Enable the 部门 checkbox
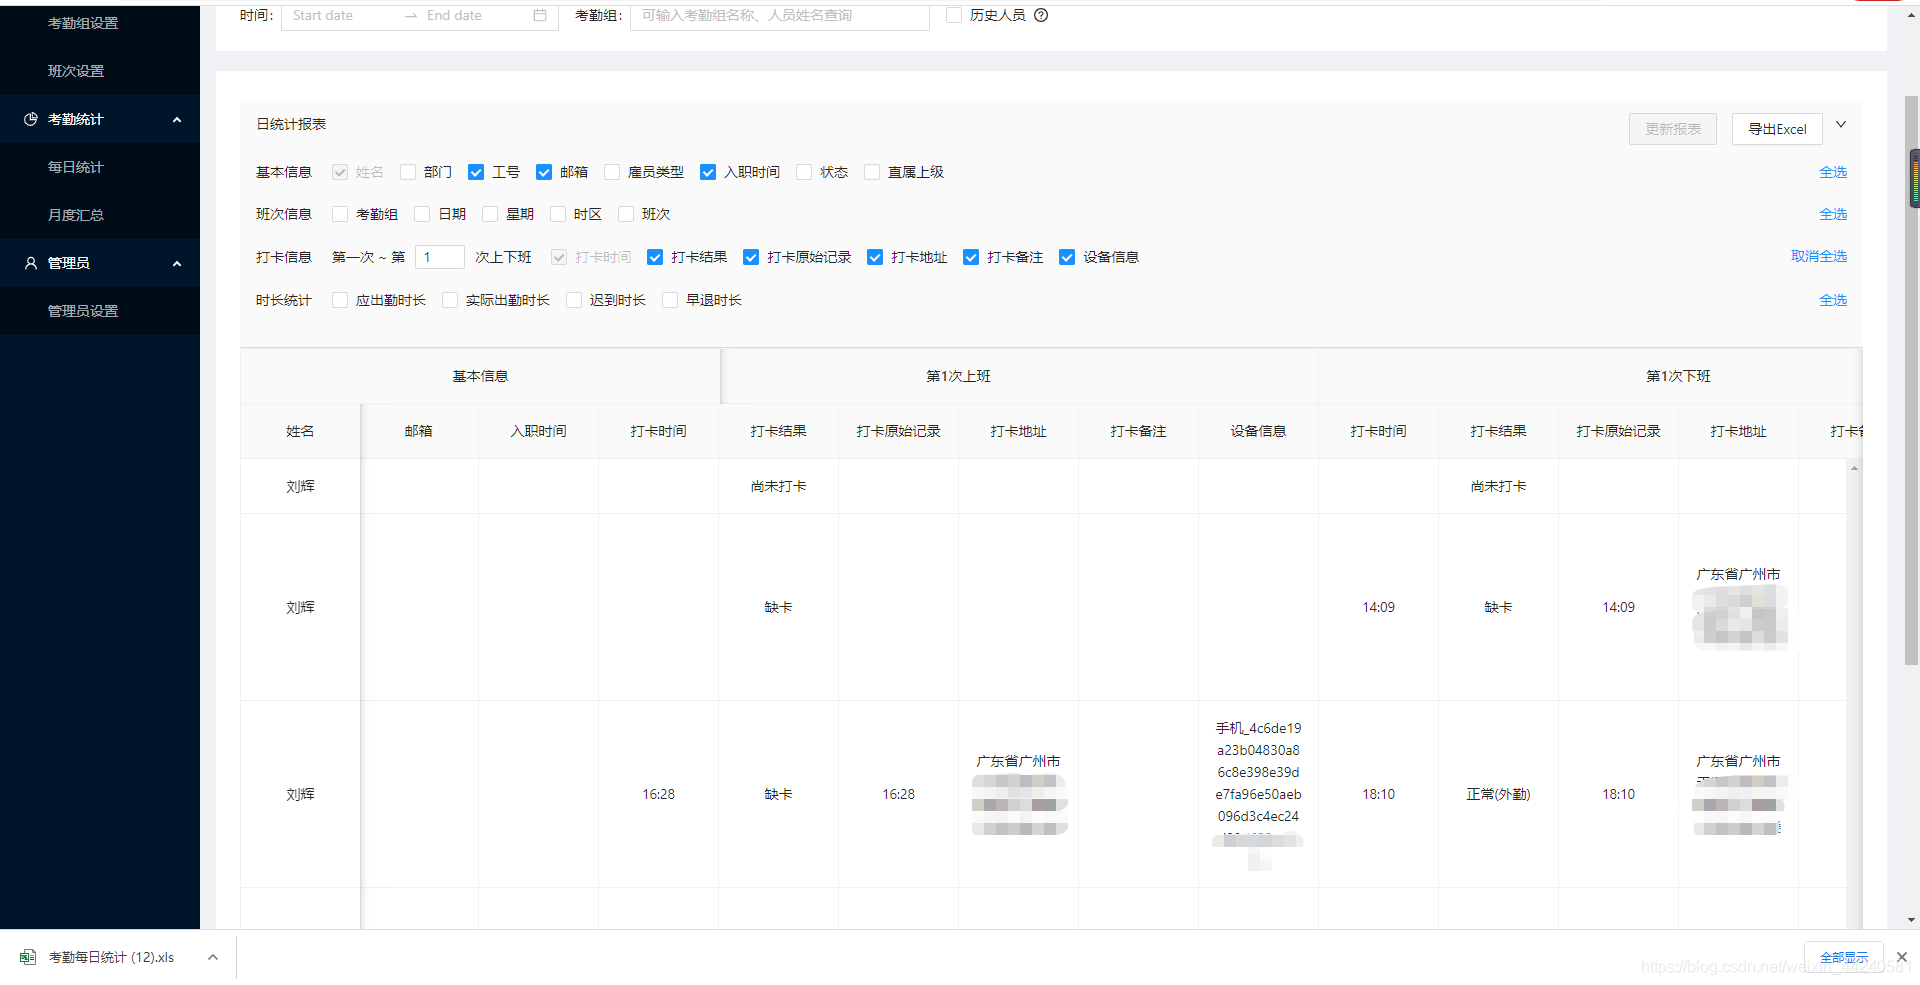Screen dimensions: 1920x985 coord(408,172)
